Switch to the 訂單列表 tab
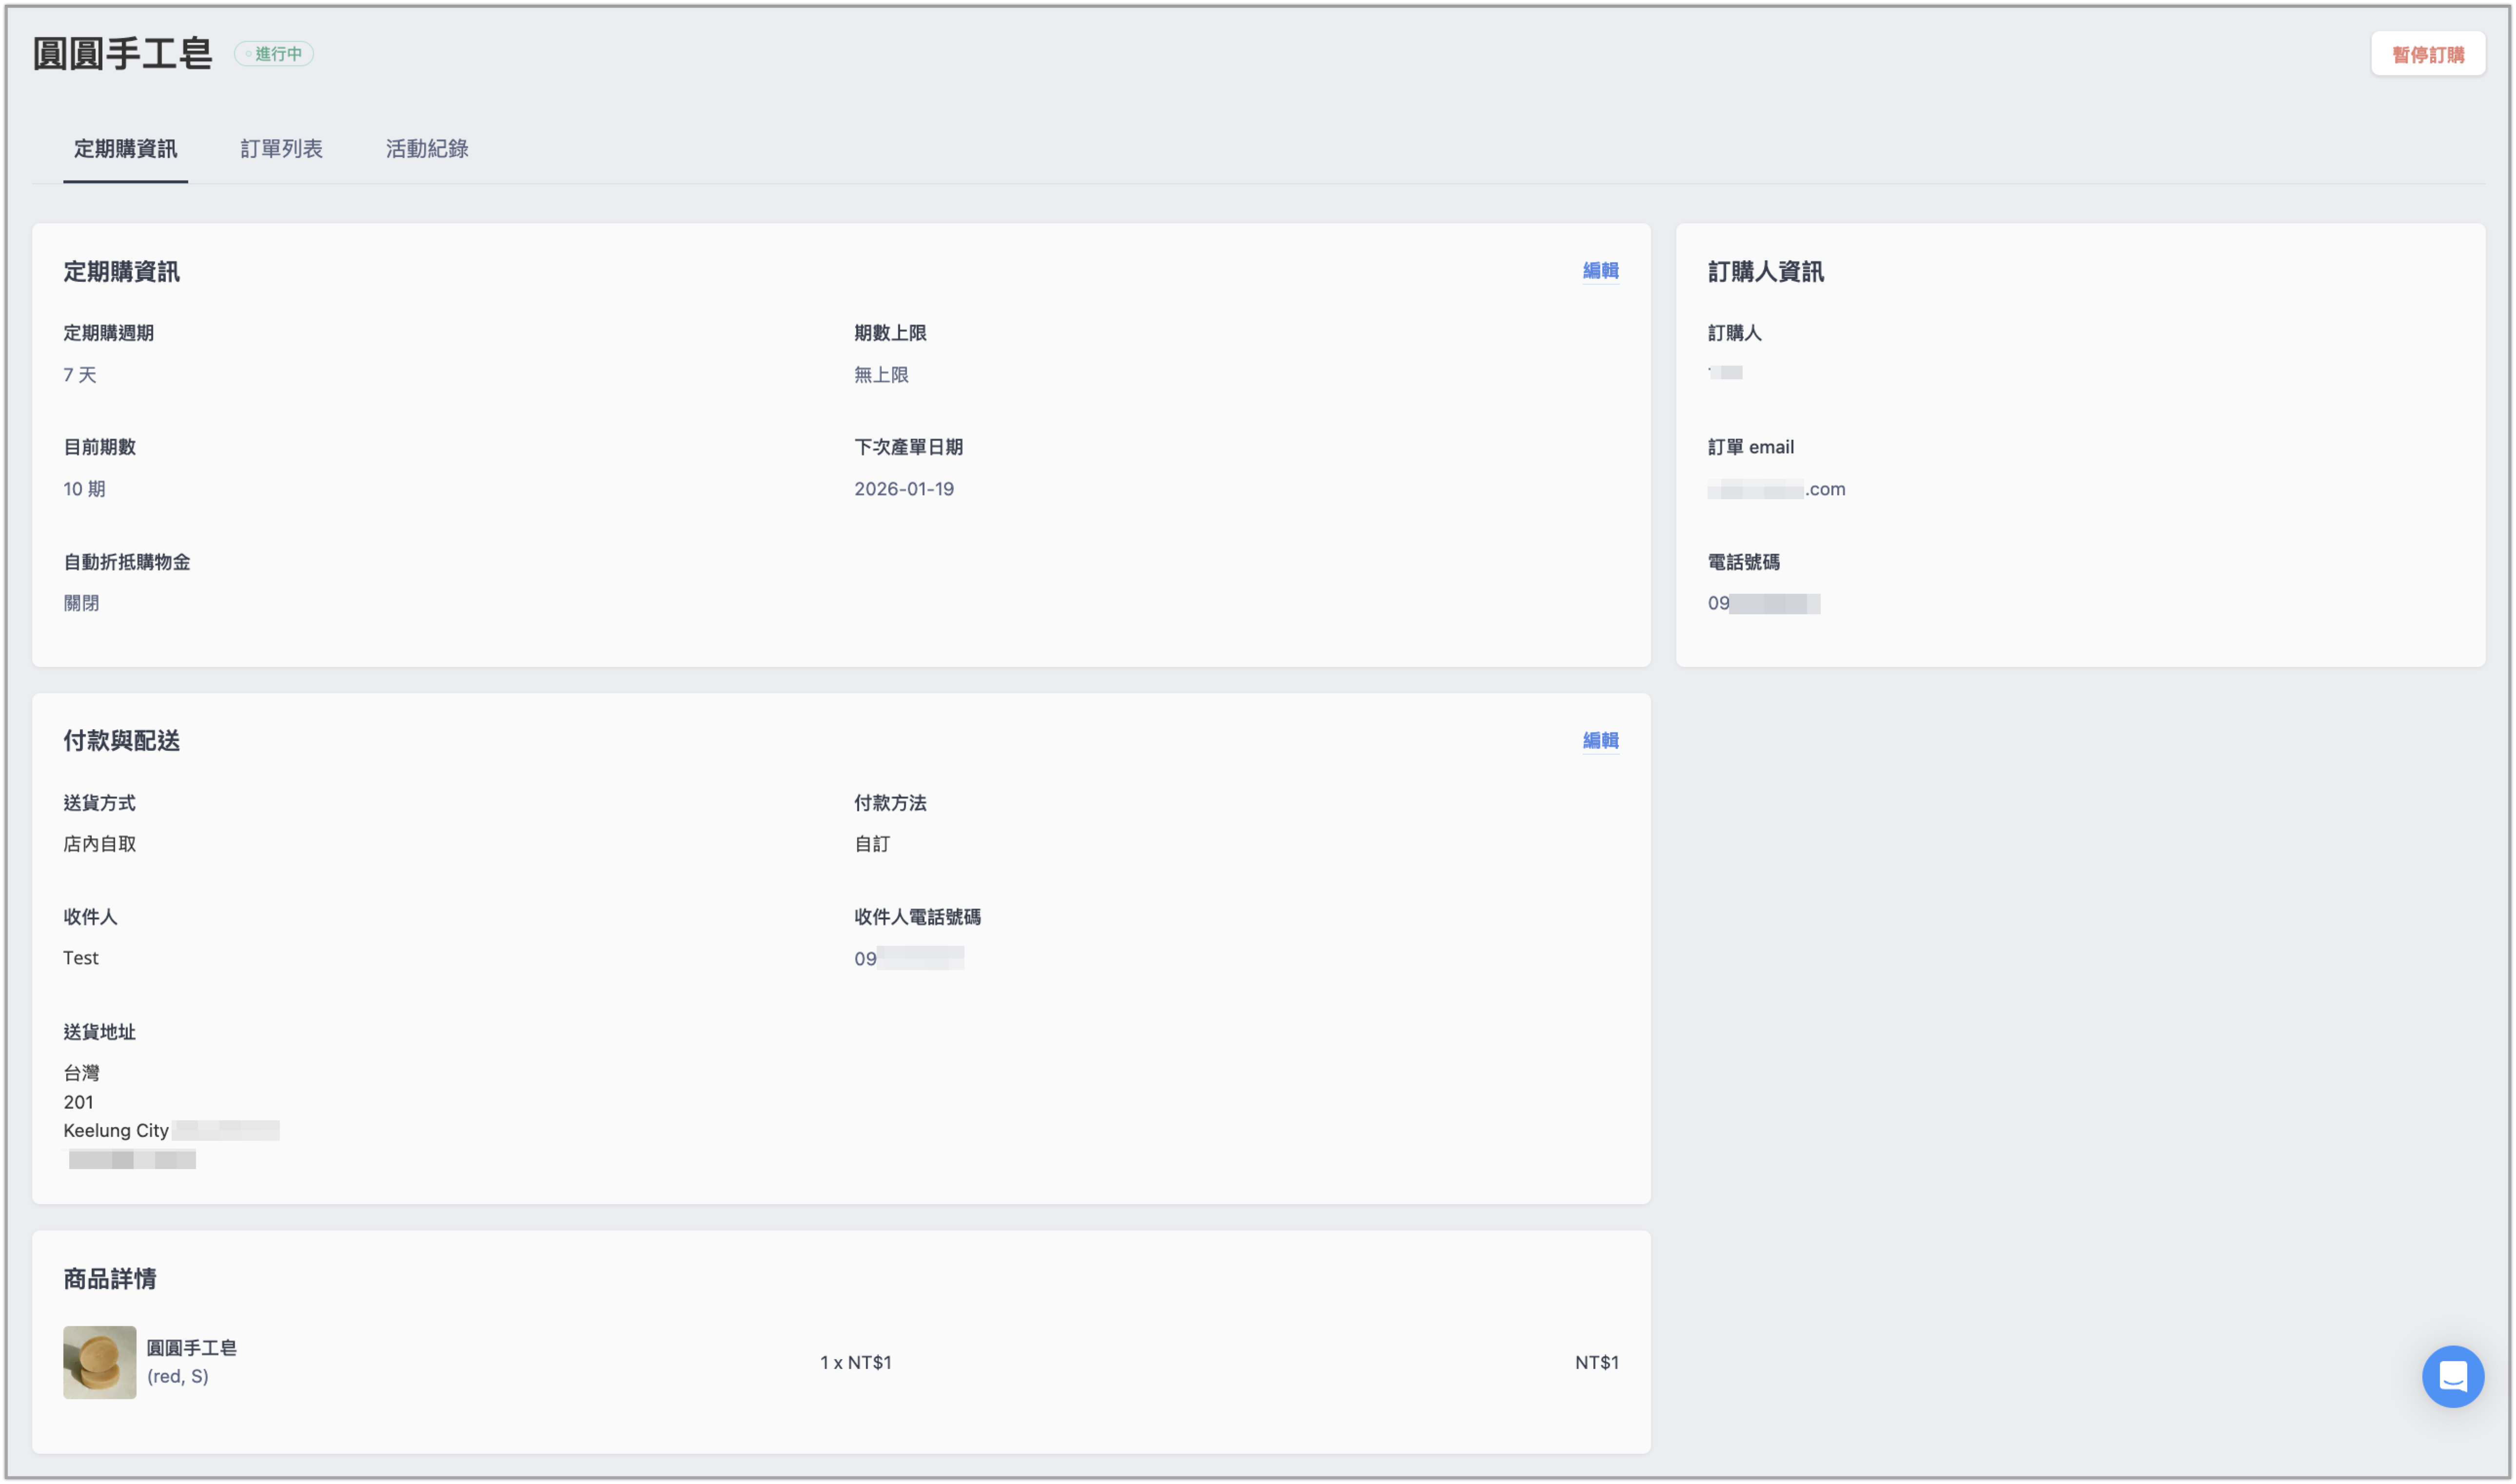The height and width of the screenshot is (1484, 2516). click(x=281, y=149)
